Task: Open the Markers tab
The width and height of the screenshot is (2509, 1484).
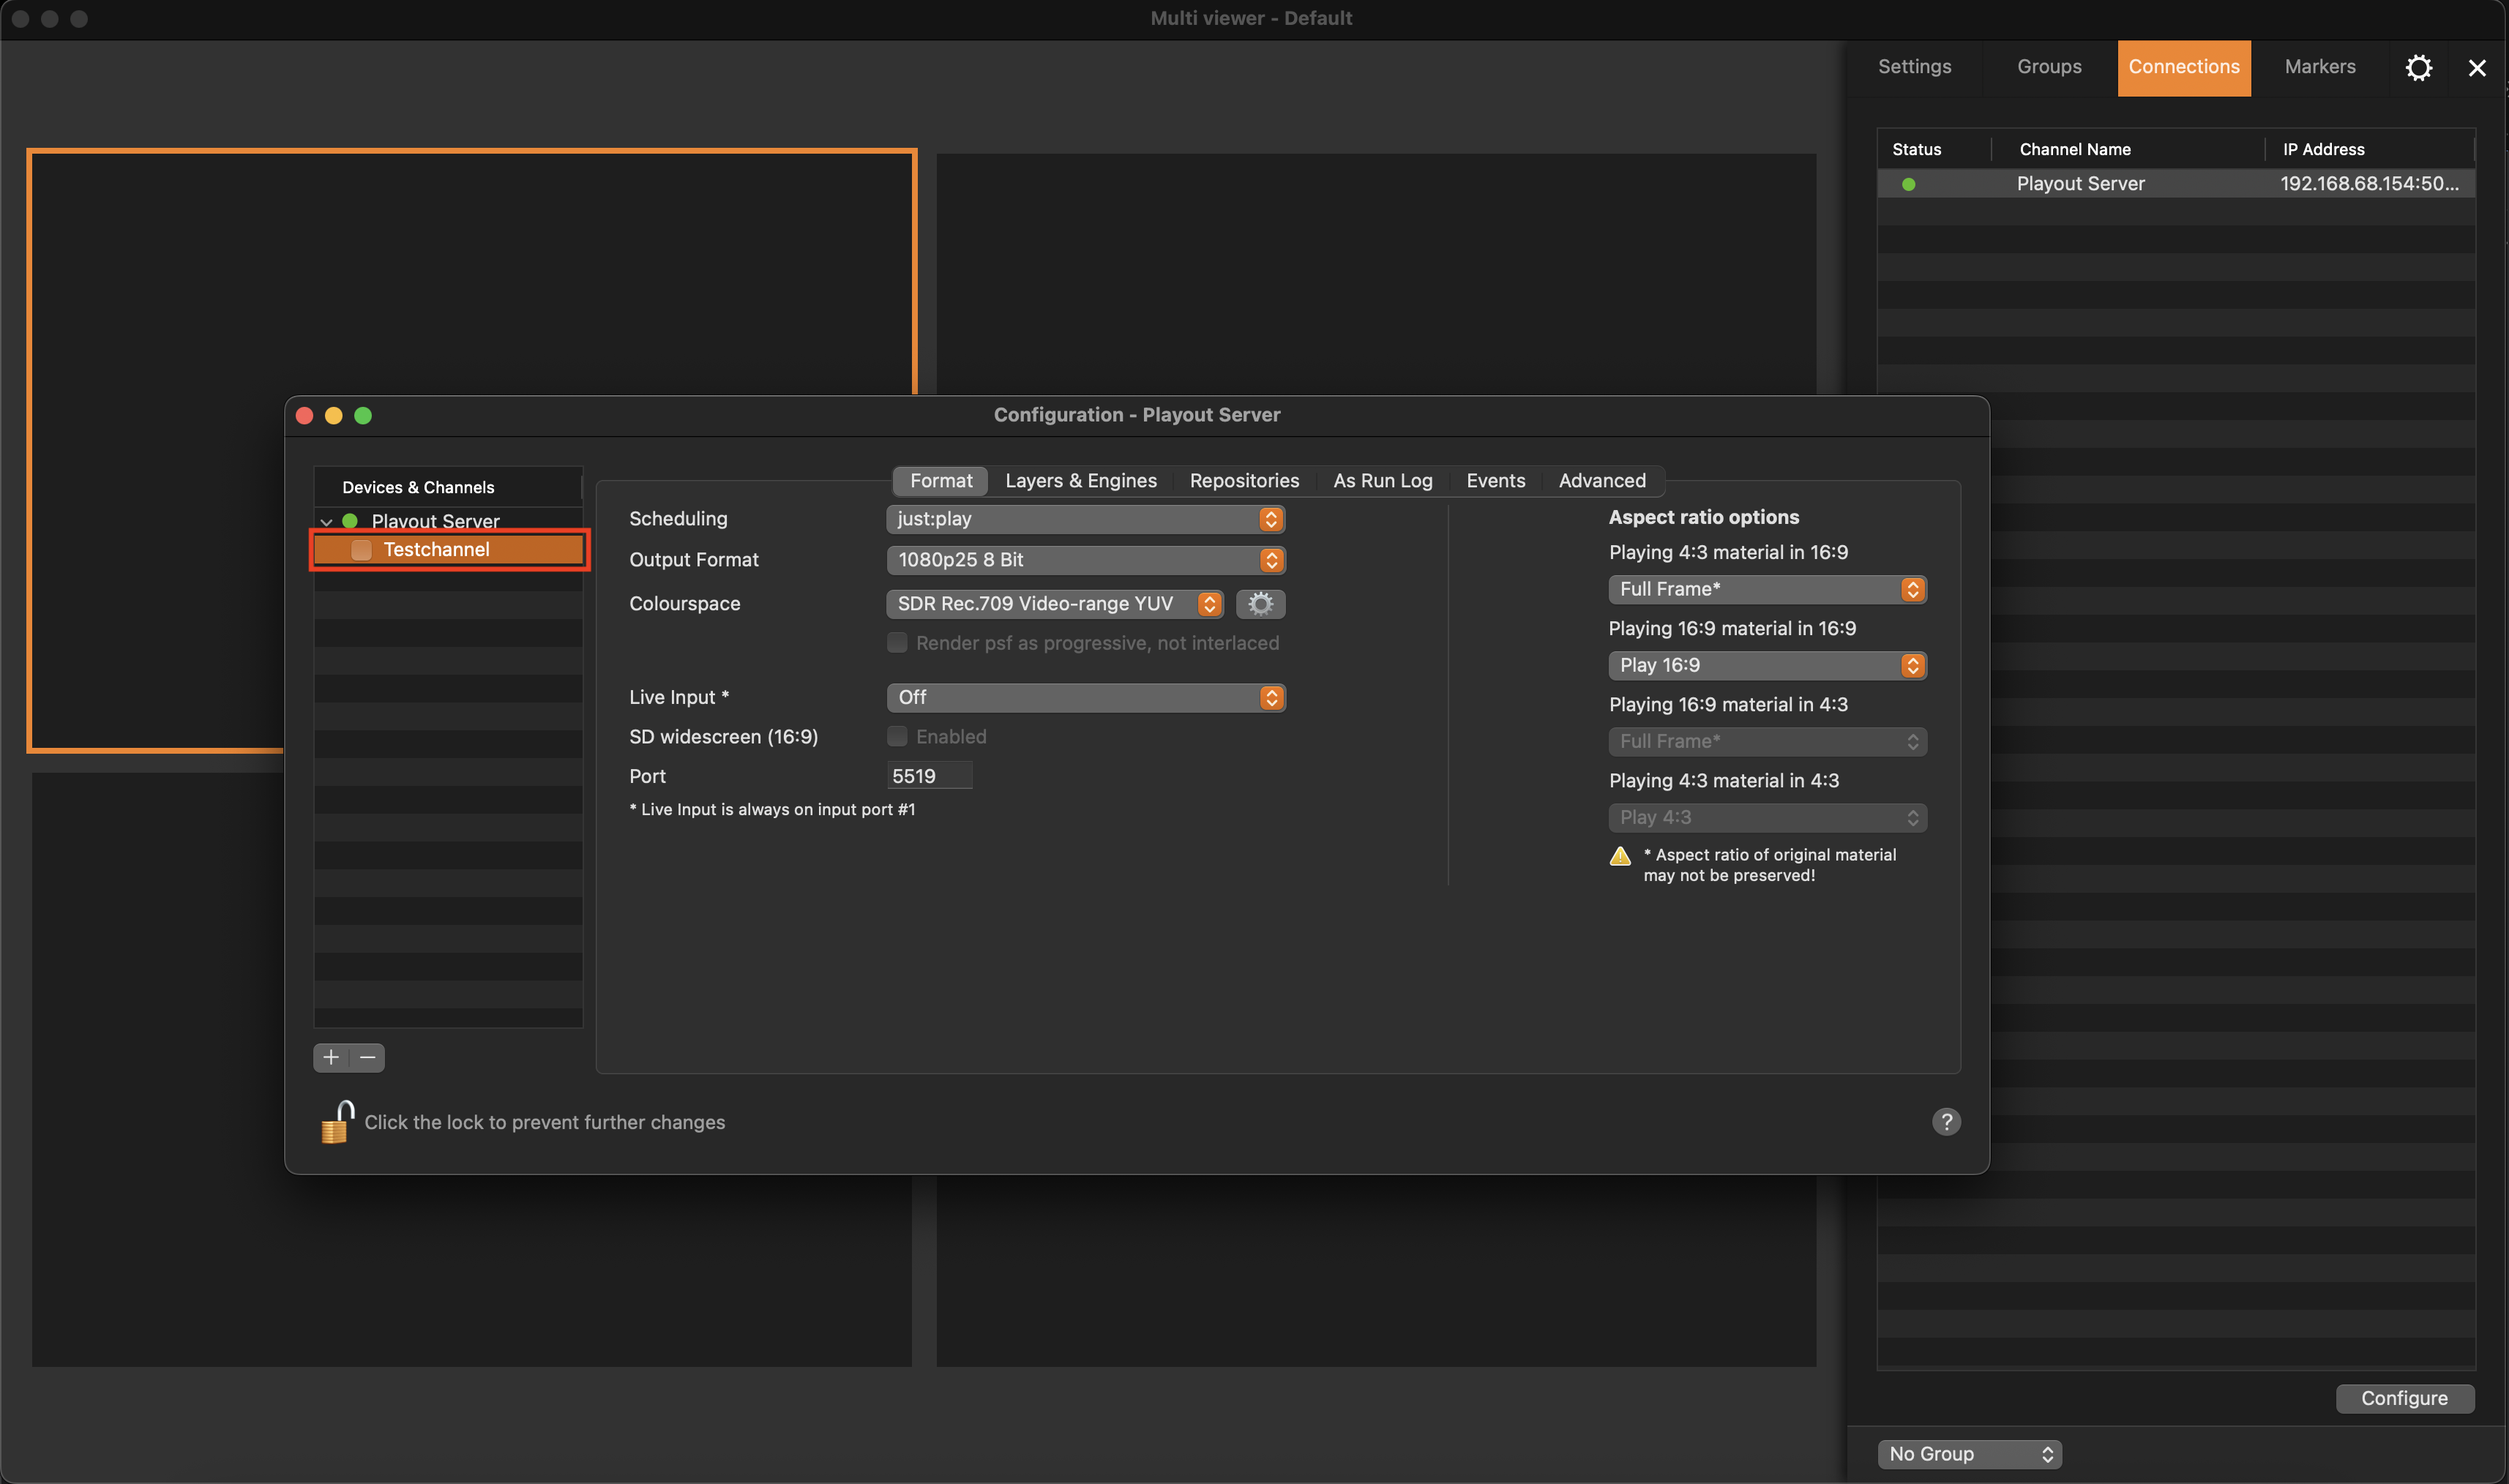Action: [2319, 67]
